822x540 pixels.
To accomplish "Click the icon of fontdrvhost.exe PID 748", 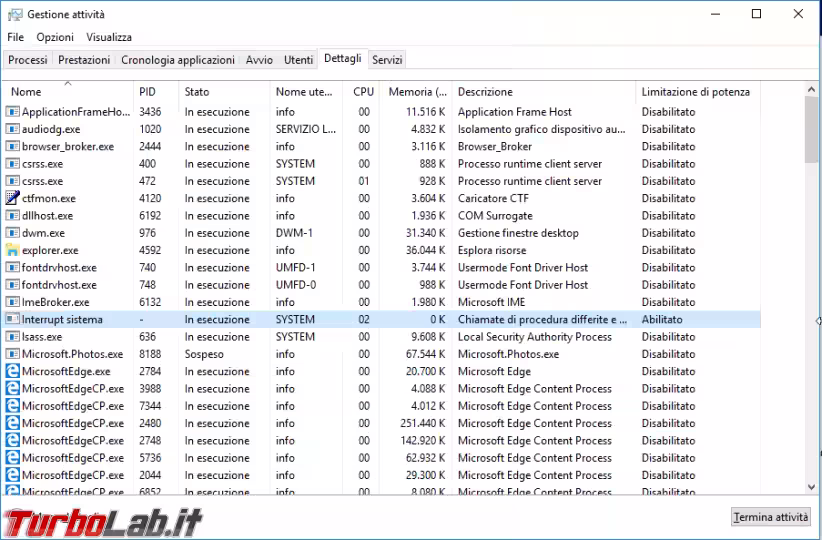I will click(x=13, y=285).
